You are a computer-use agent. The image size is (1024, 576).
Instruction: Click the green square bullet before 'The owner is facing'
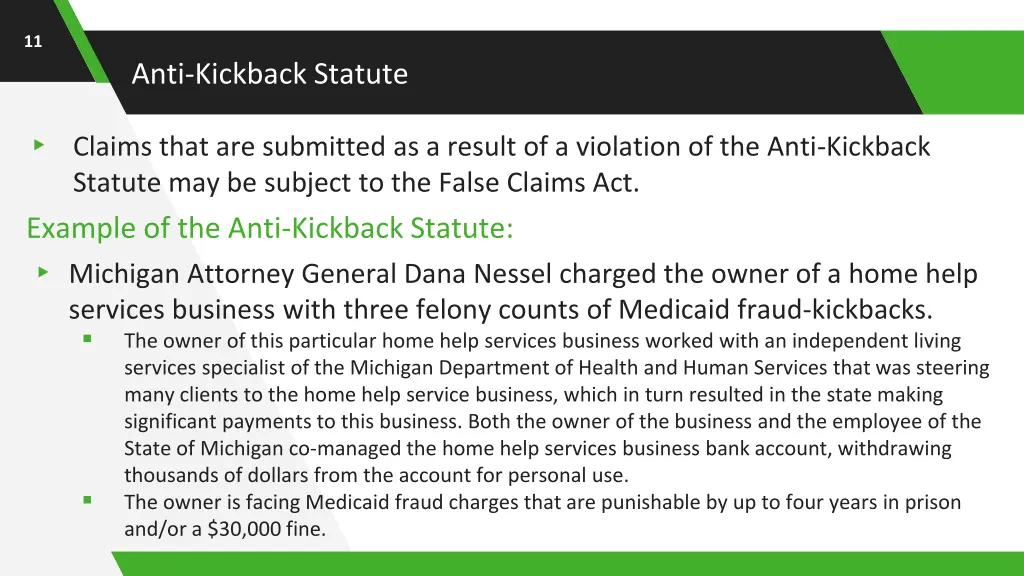[x=88, y=500]
